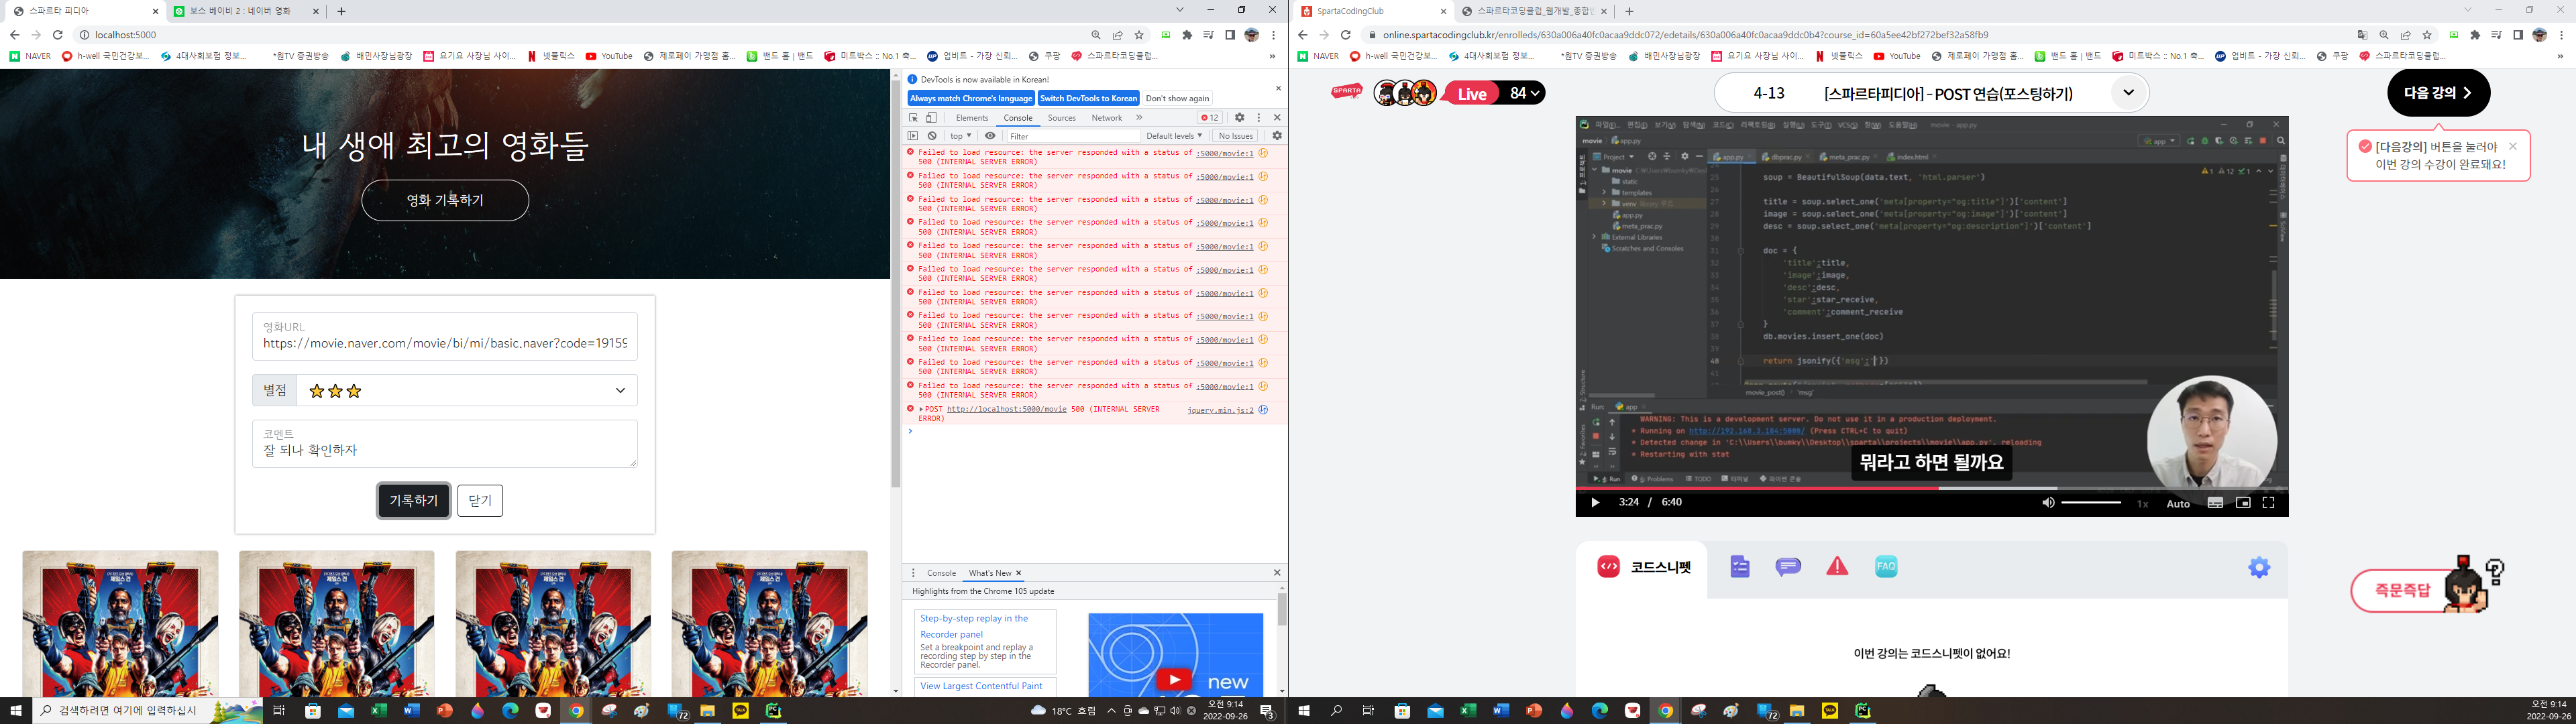Adjust the video volume slider

[2091, 503]
